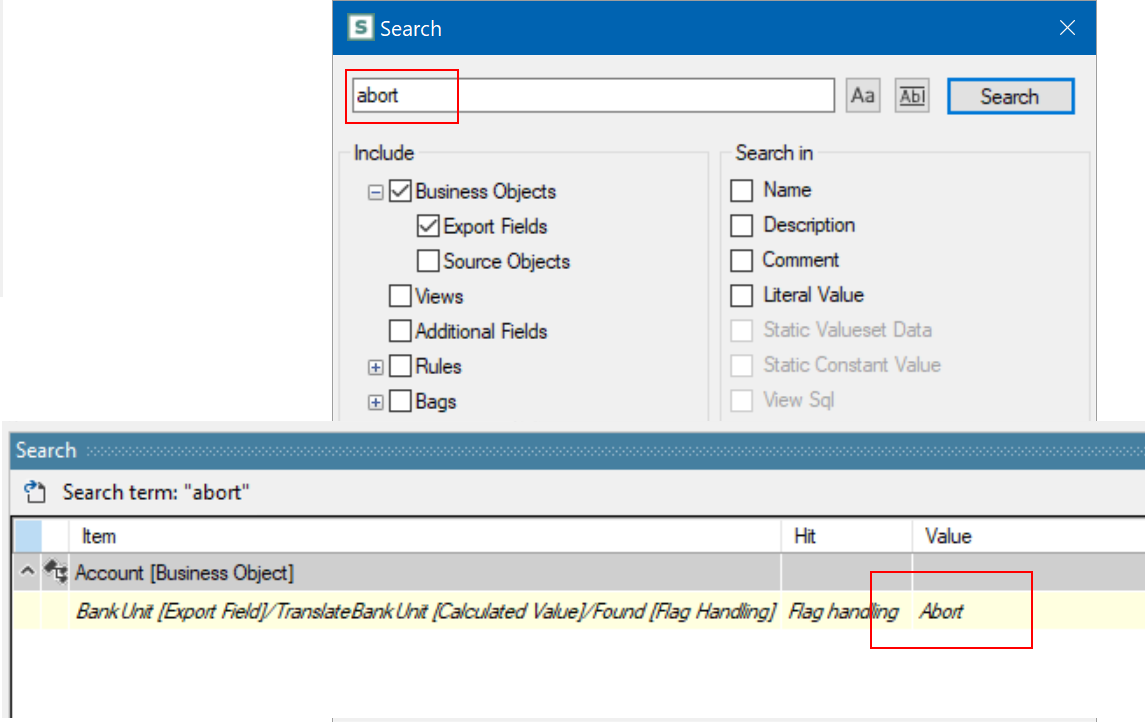The width and height of the screenshot is (1146, 722).
Task: Expand the Rules tree node
Action: pos(375,367)
